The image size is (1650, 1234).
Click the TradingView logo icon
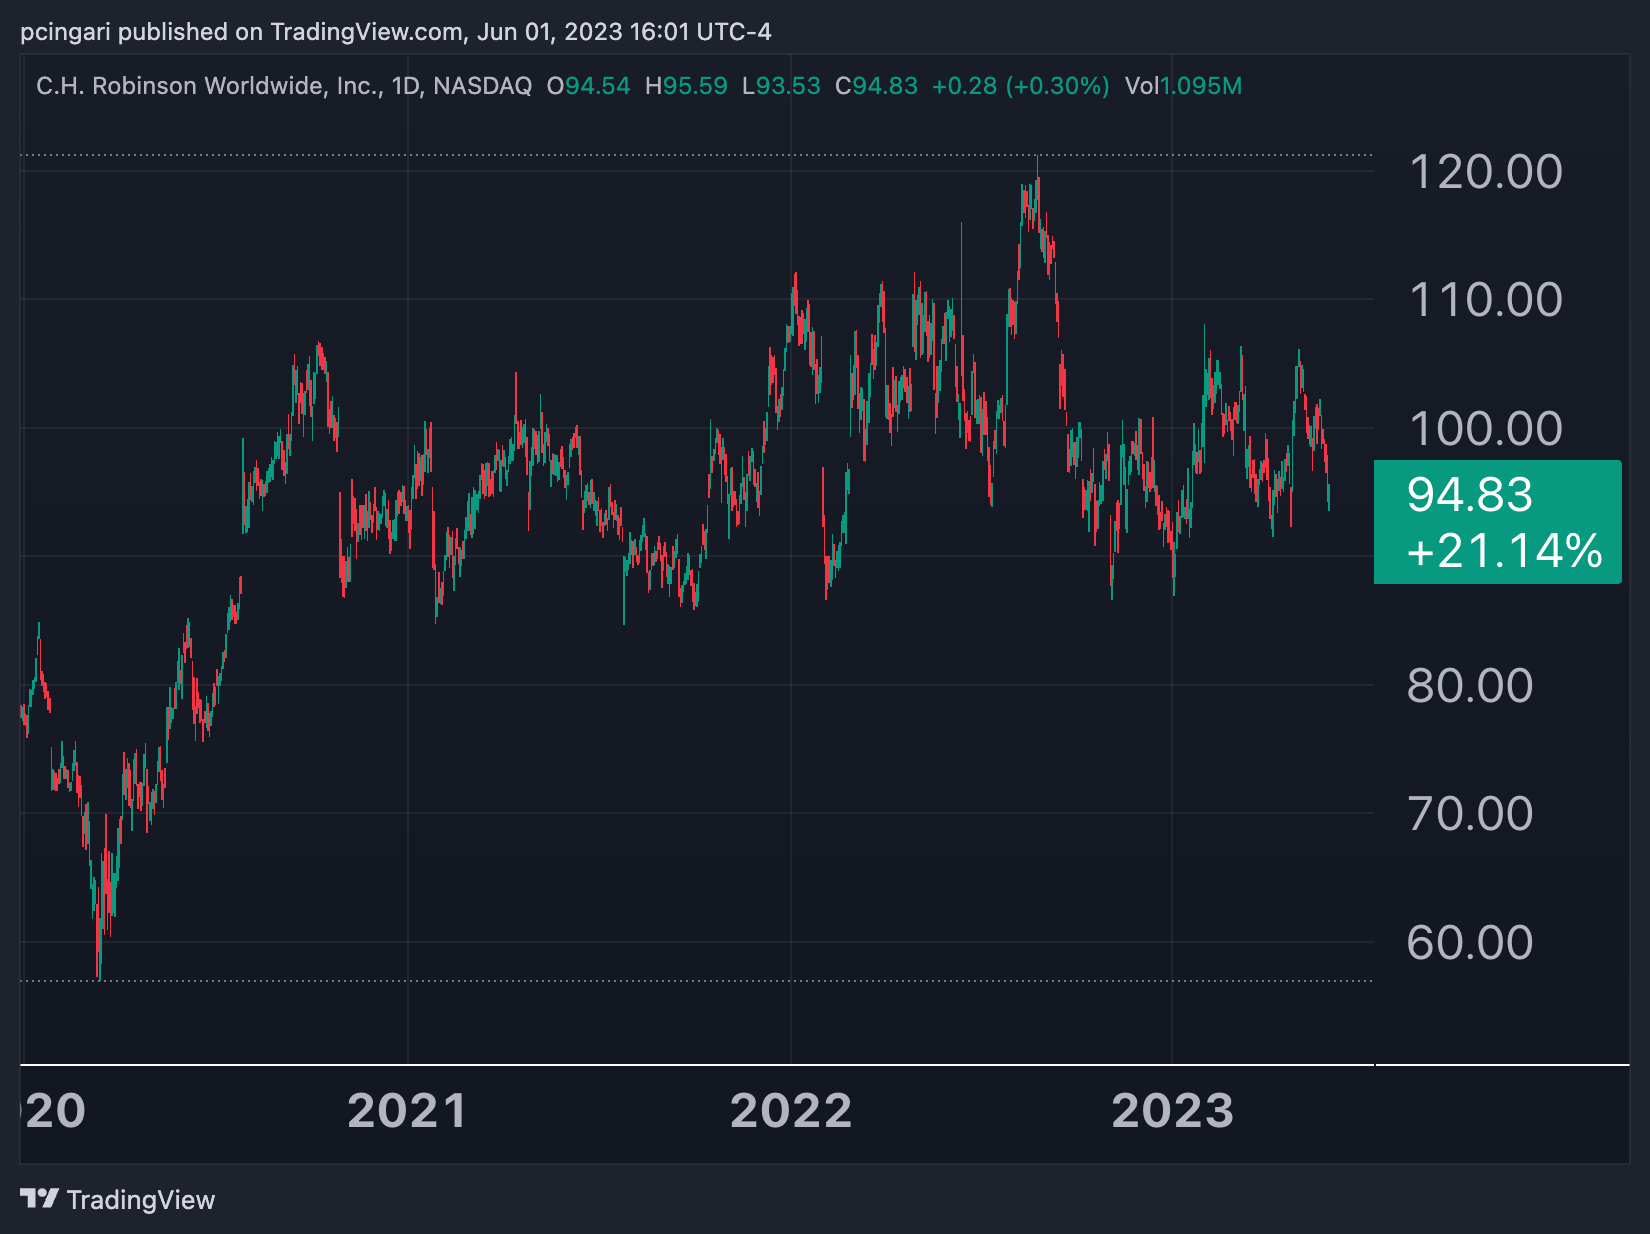pos(40,1198)
